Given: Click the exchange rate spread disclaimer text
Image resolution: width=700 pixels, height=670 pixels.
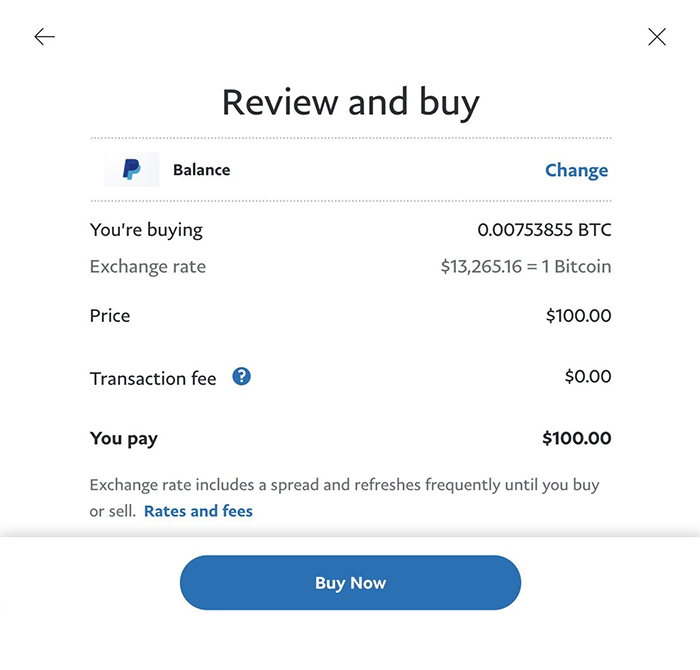Looking at the screenshot, I should click(x=344, y=485).
